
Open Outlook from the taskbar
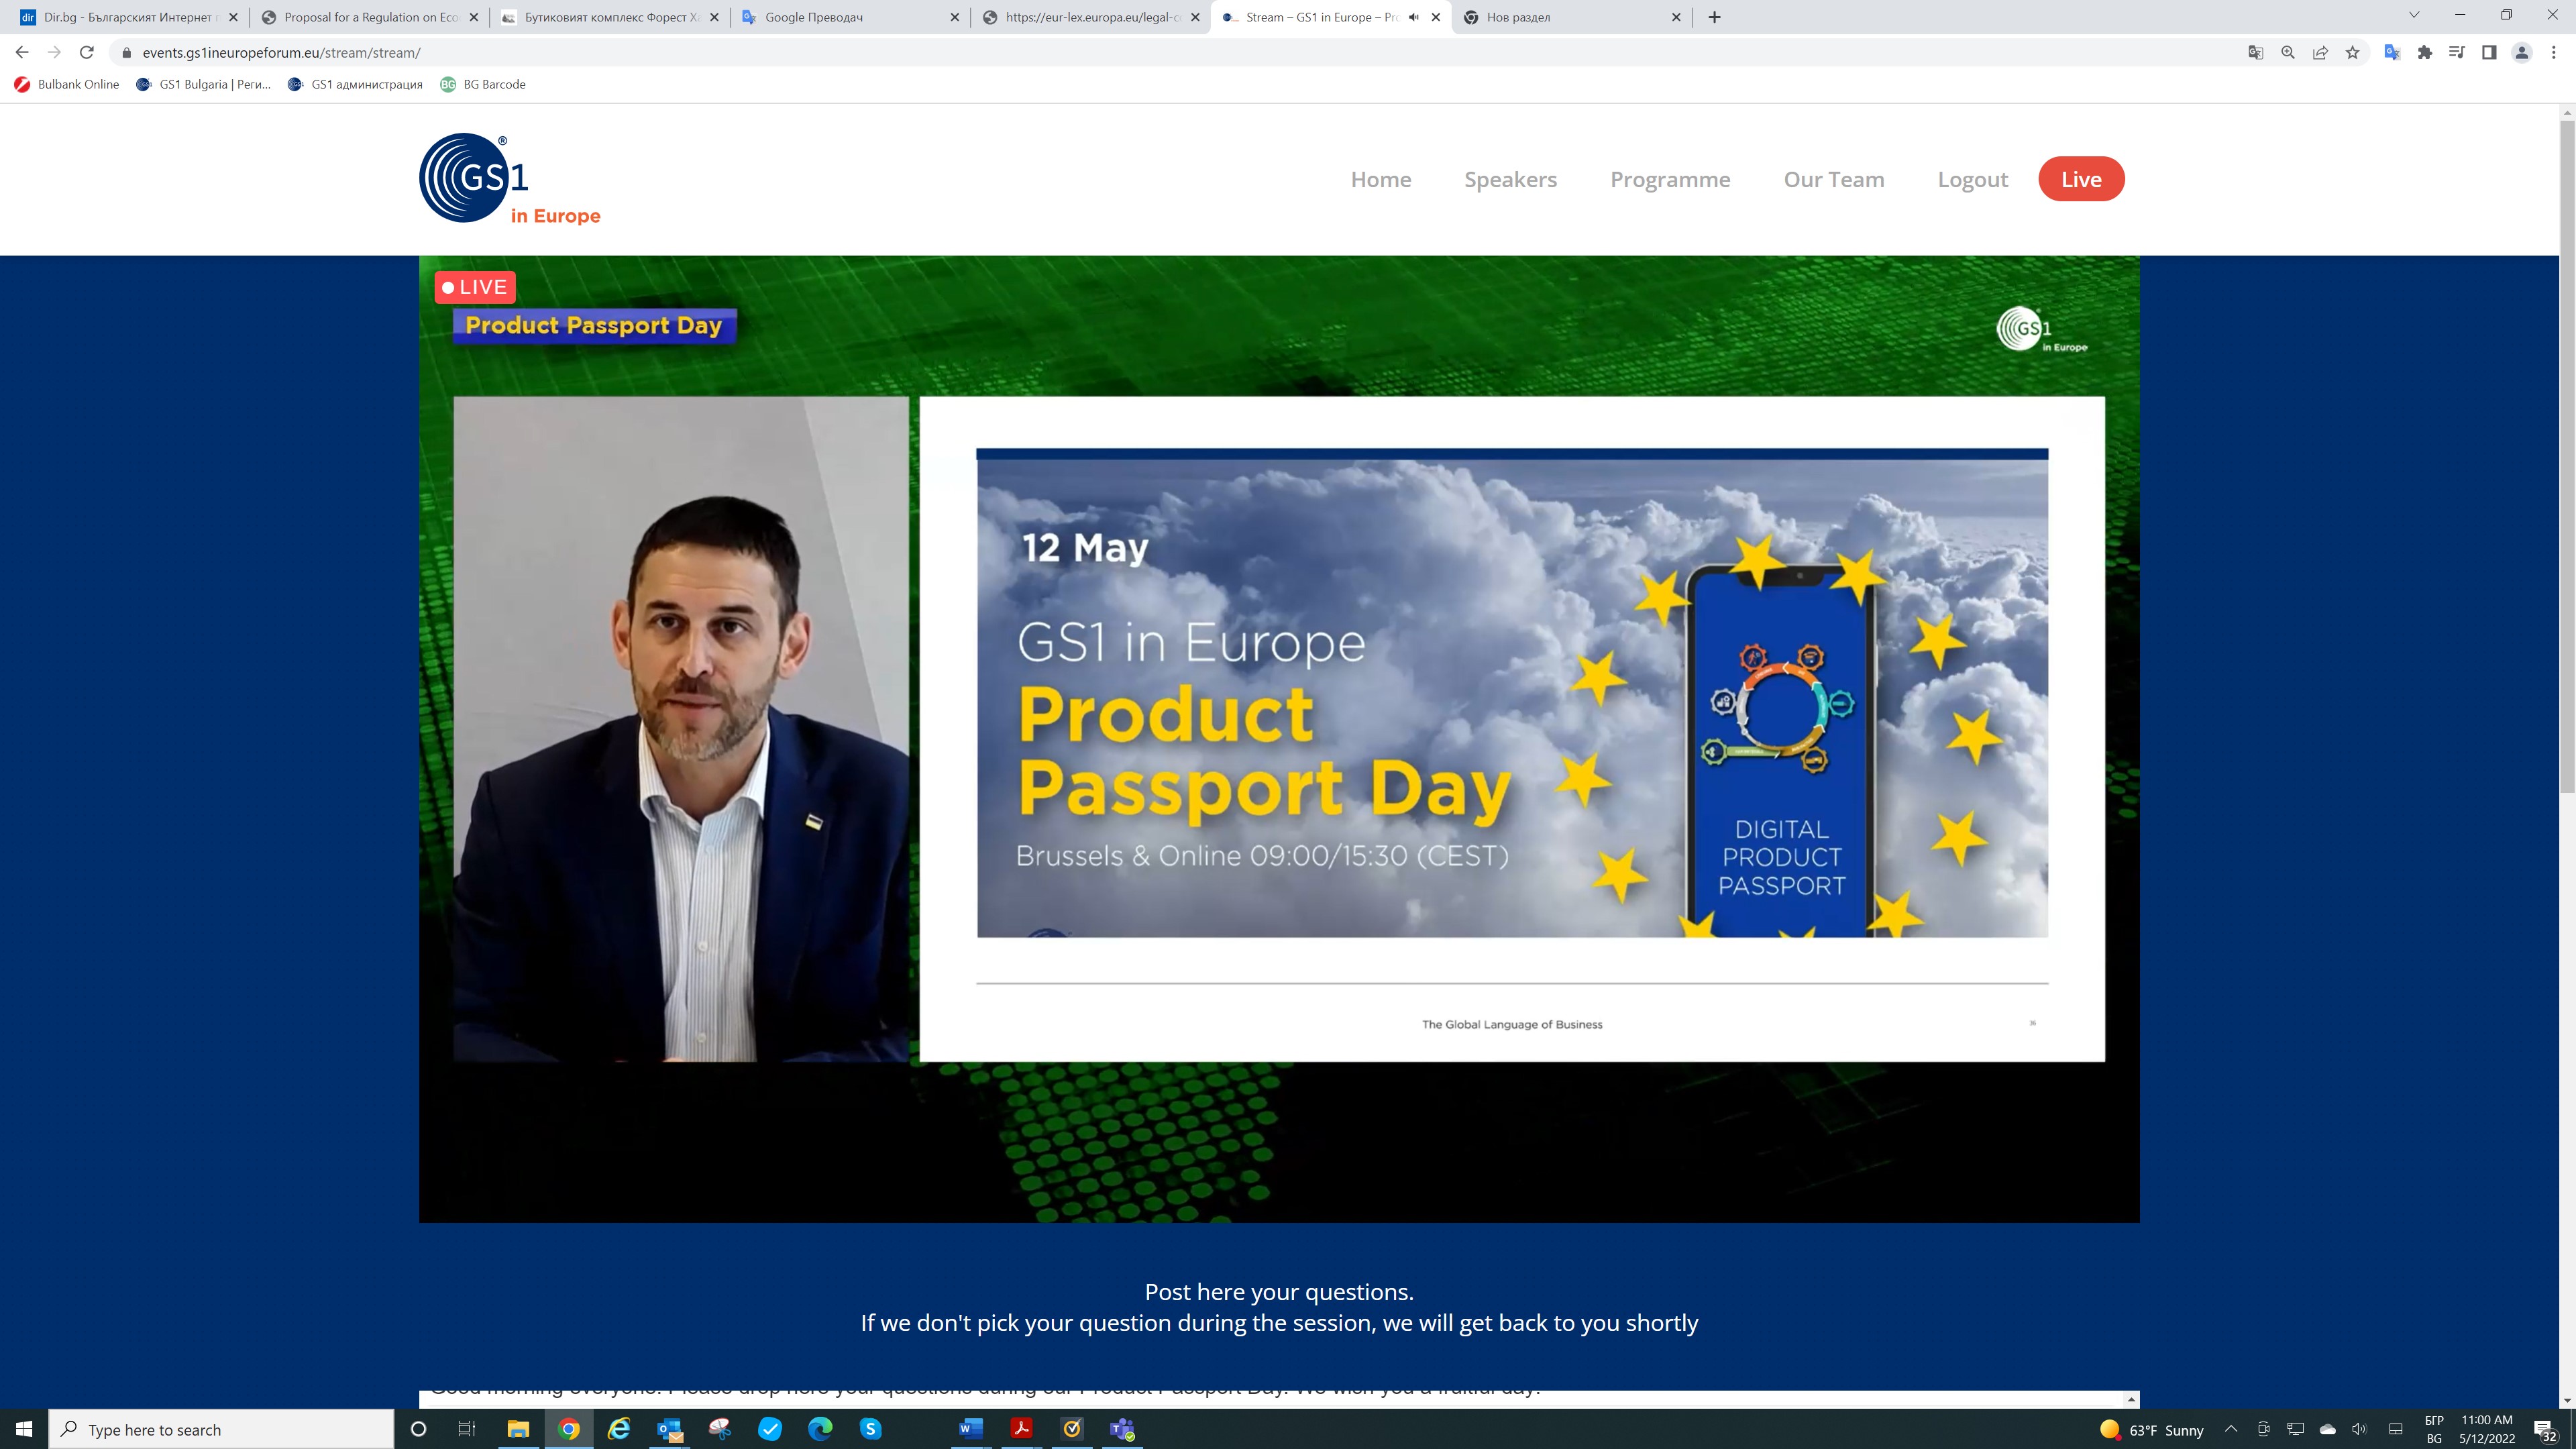pos(669,1429)
